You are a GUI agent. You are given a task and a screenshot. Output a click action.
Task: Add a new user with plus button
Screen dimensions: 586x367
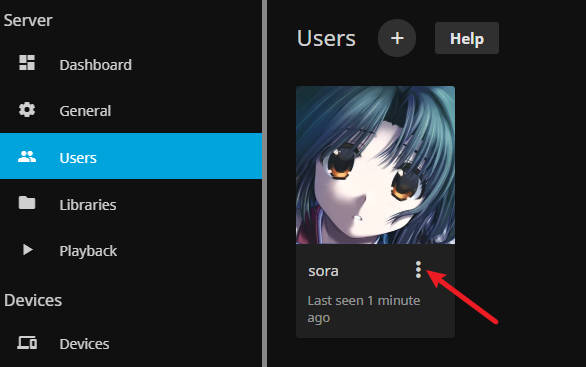click(397, 38)
